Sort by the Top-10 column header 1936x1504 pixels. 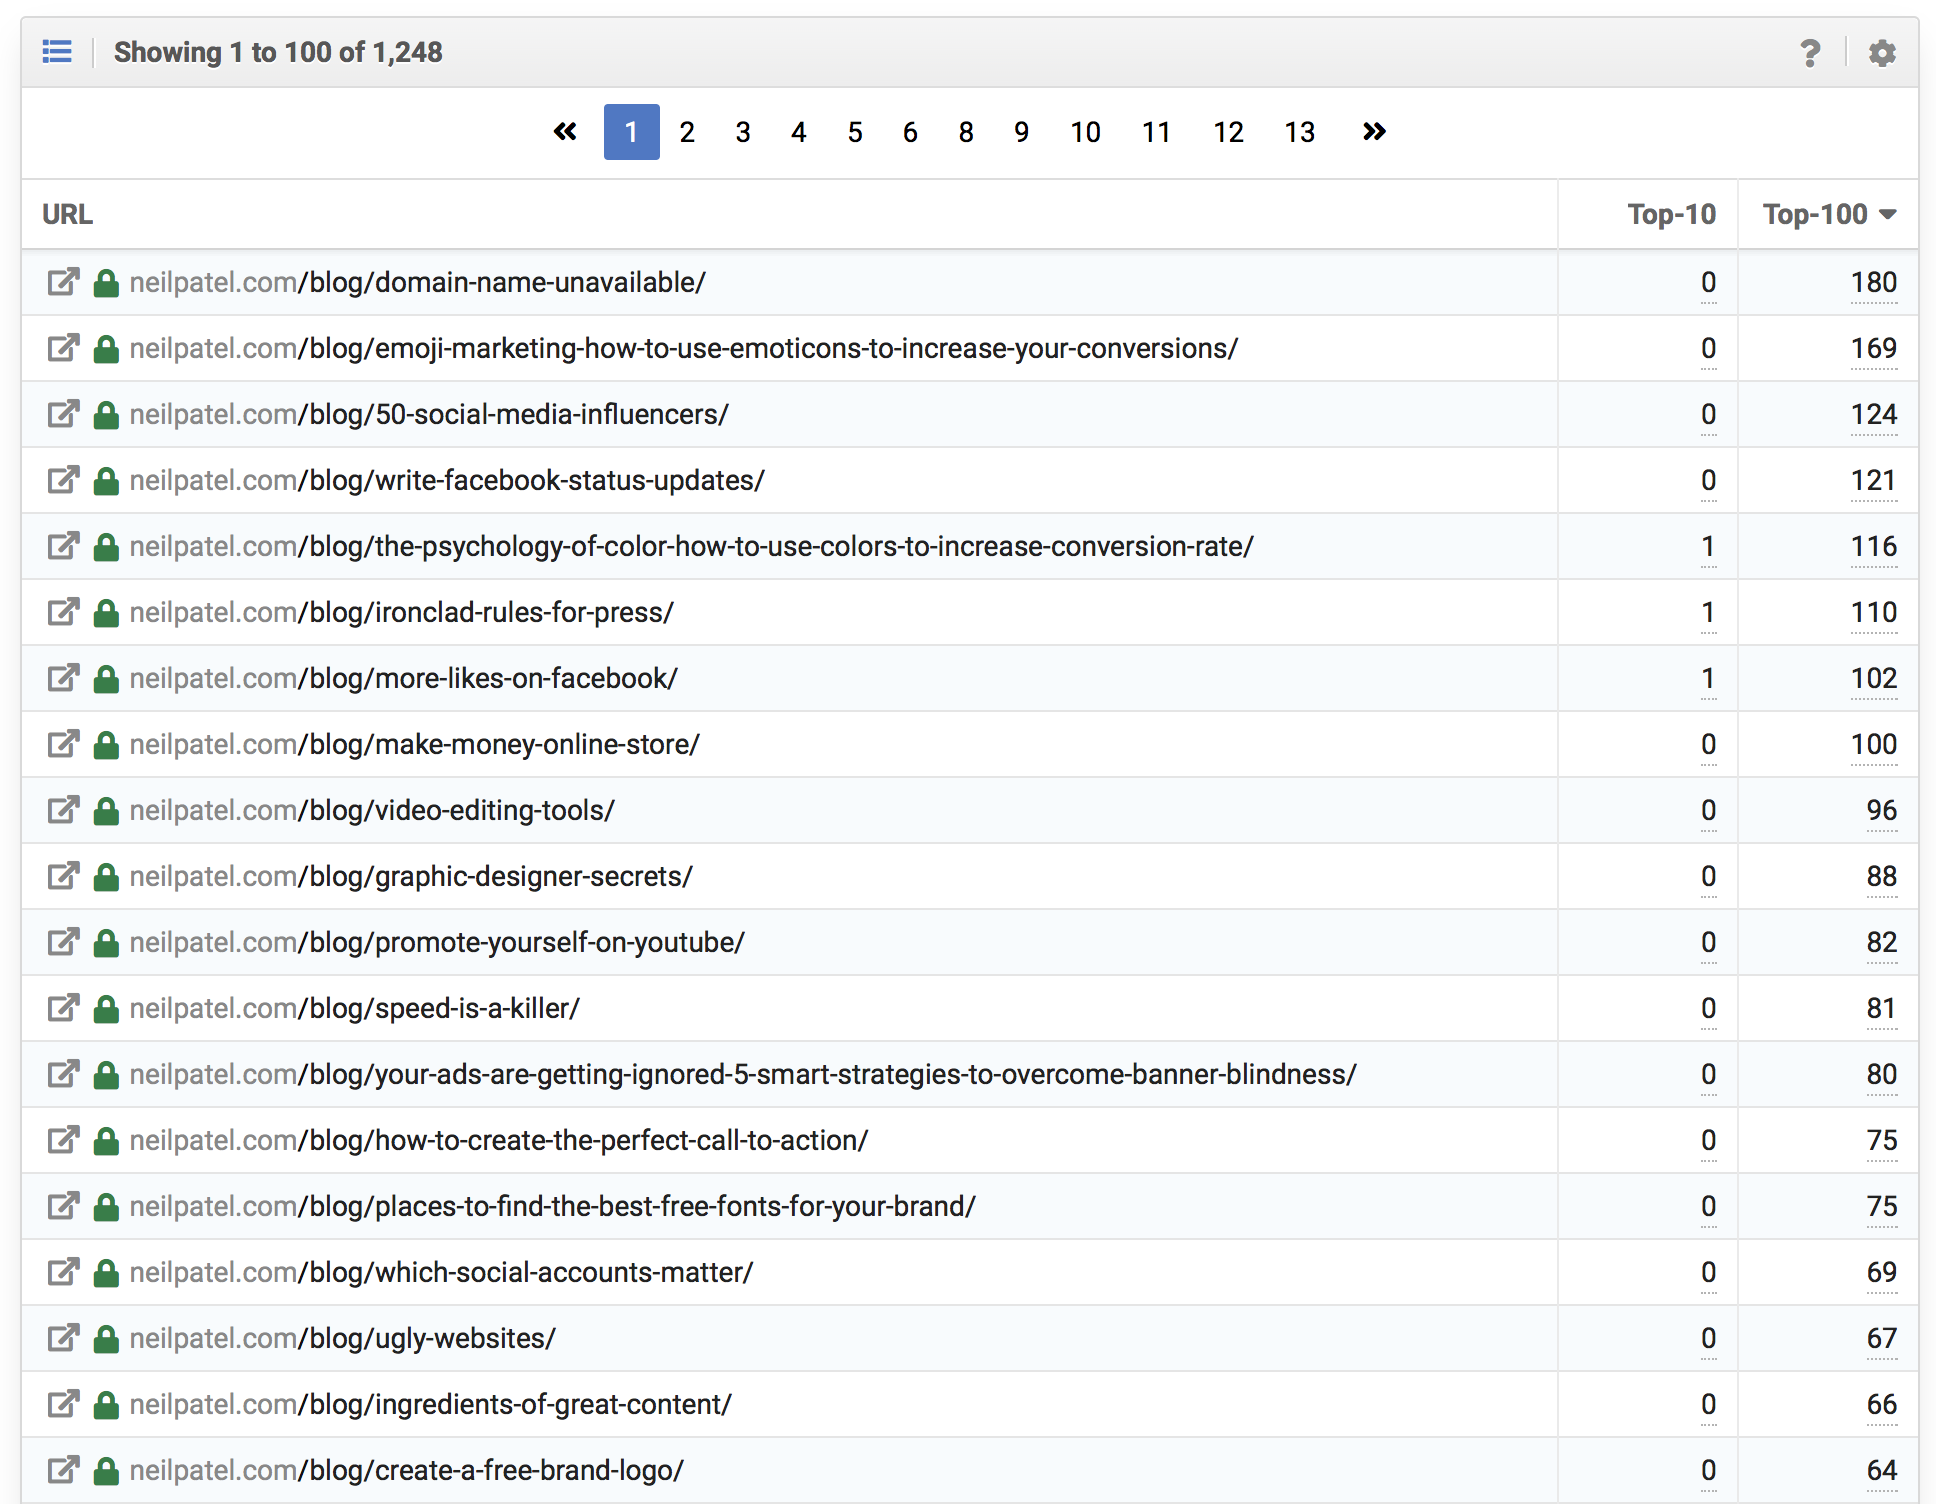point(1671,214)
